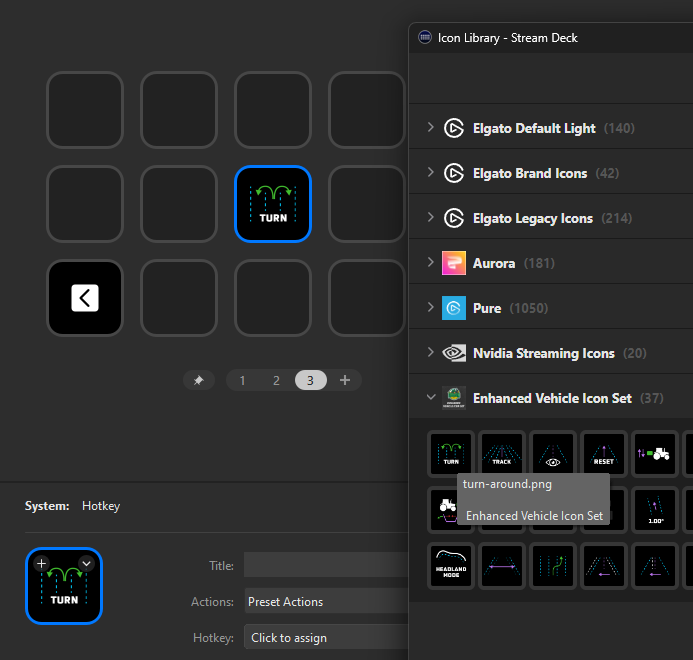Expand the Aurora icon pack

(x=430, y=262)
